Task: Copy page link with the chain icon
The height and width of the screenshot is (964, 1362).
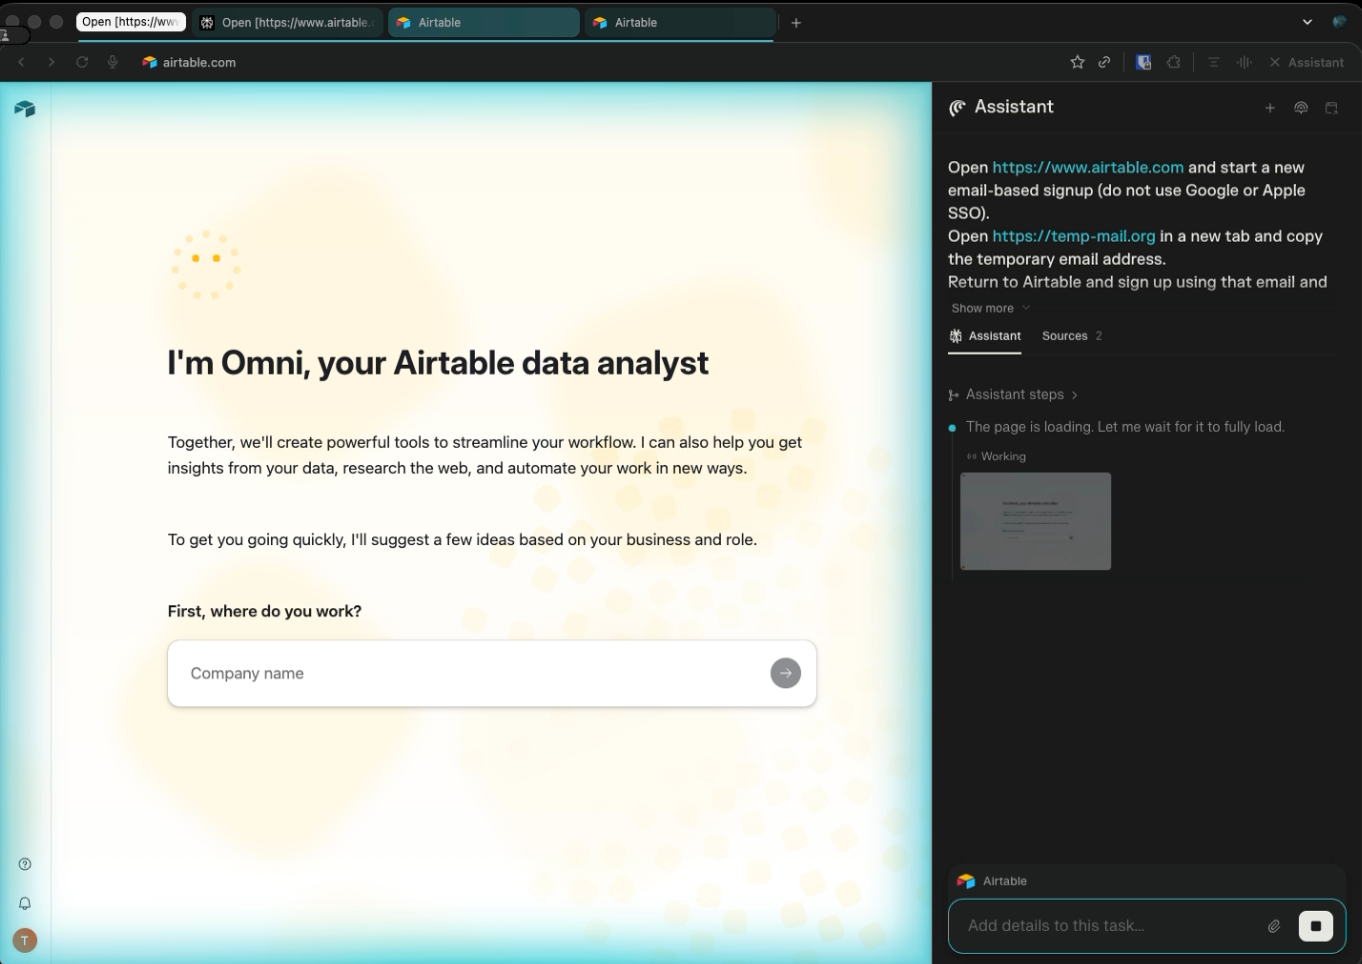Action: point(1104,62)
